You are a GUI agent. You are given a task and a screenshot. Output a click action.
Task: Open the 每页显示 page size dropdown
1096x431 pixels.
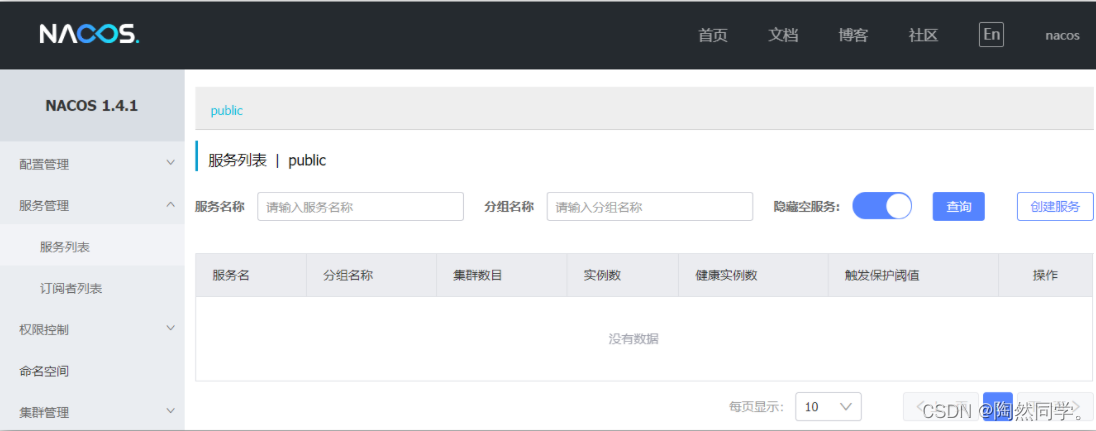828,407
